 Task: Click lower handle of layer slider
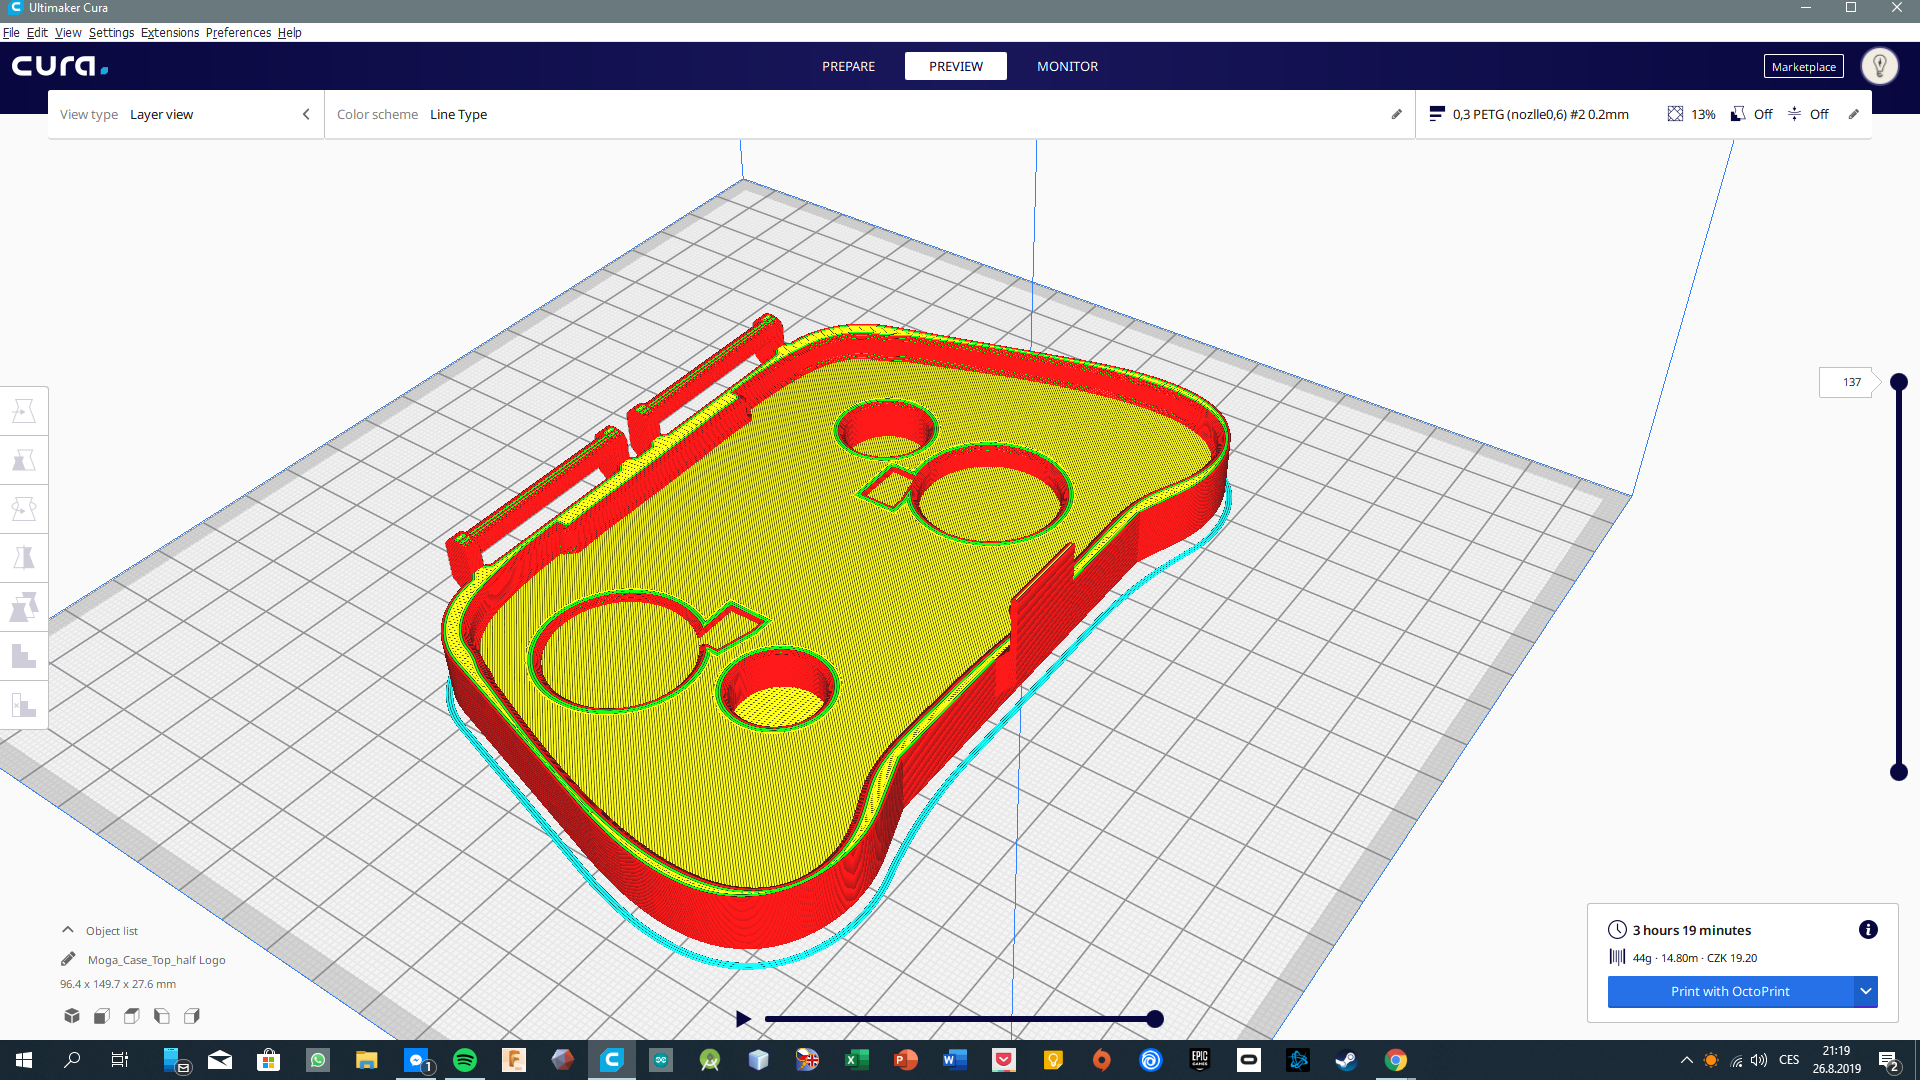(x=1899, y=772)
